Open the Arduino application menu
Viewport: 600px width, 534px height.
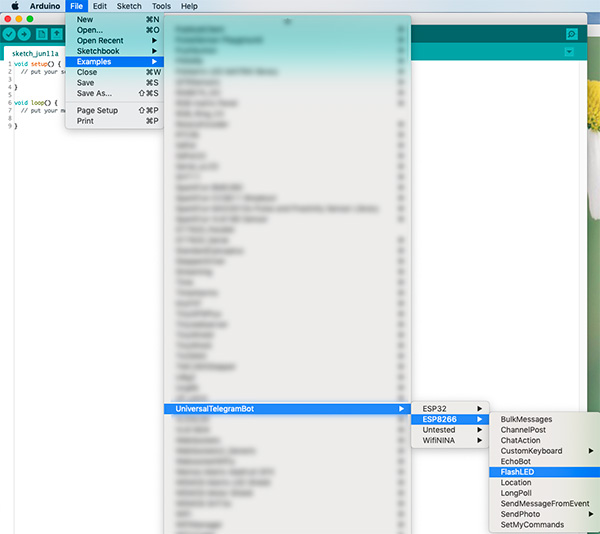point(45,6)
